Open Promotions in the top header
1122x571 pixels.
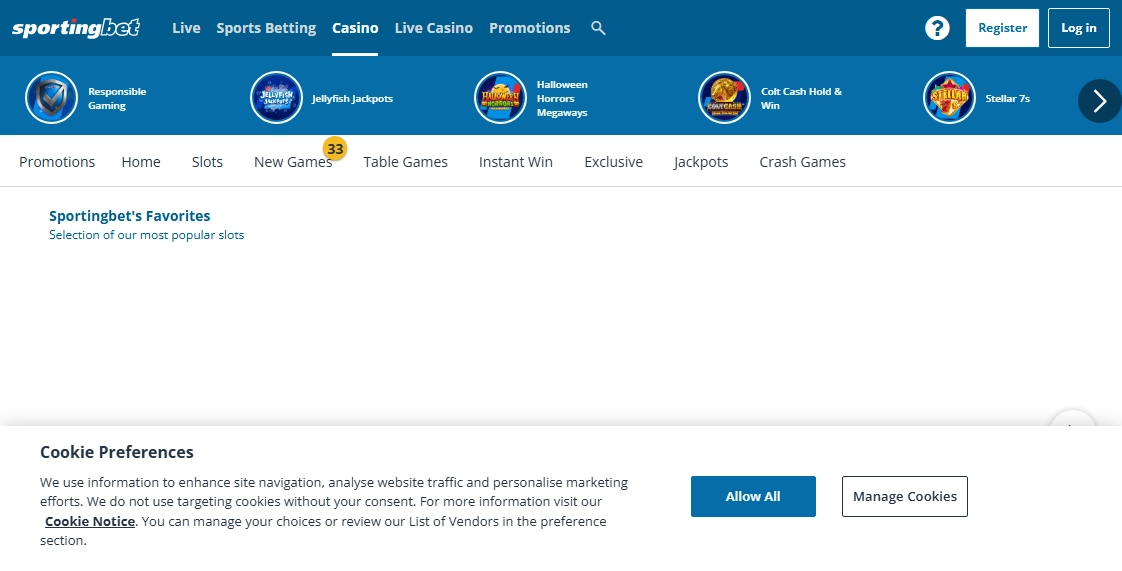(x=530, y=28)
